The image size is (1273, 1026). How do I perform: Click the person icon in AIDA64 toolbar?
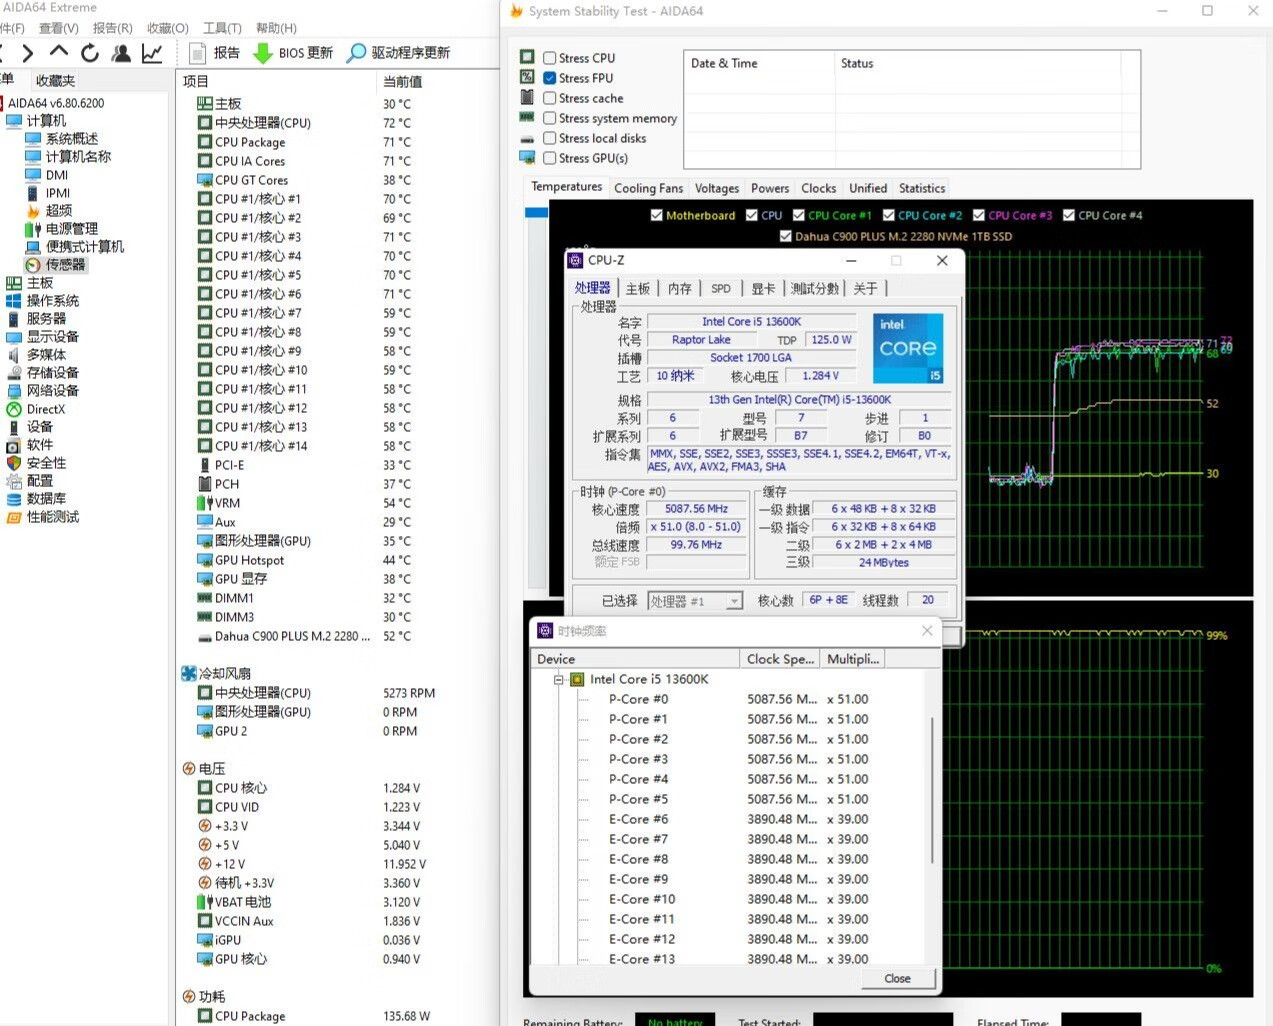click(121, 53)
